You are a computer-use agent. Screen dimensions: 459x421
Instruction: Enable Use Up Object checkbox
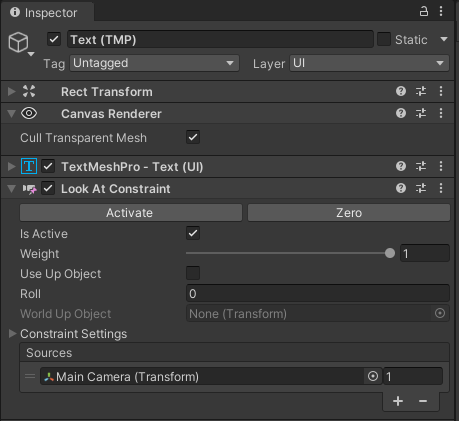click(x=193, y=273)
